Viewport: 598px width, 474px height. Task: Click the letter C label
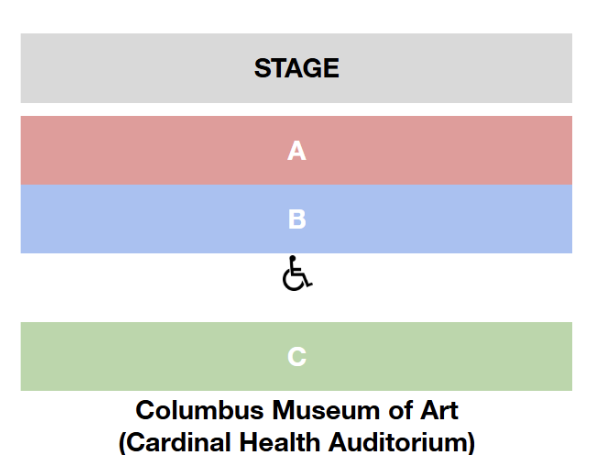pos(297,357)
